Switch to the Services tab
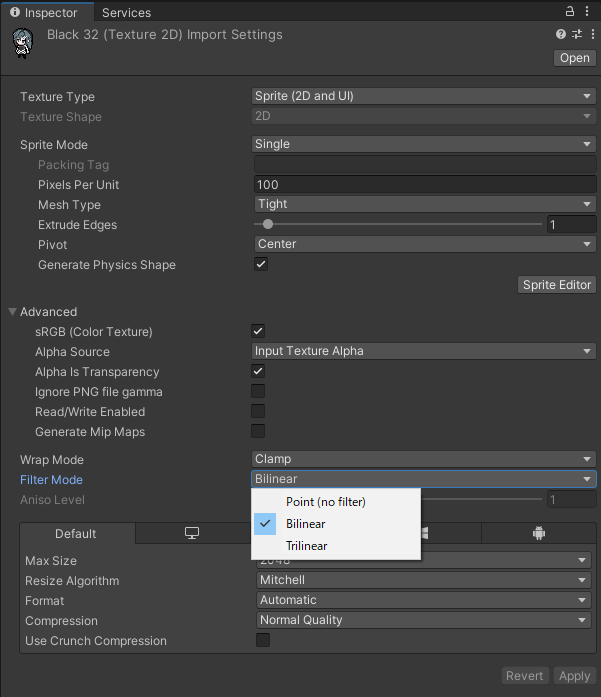This screenshot has width=601, height=697. pos(126,12)
